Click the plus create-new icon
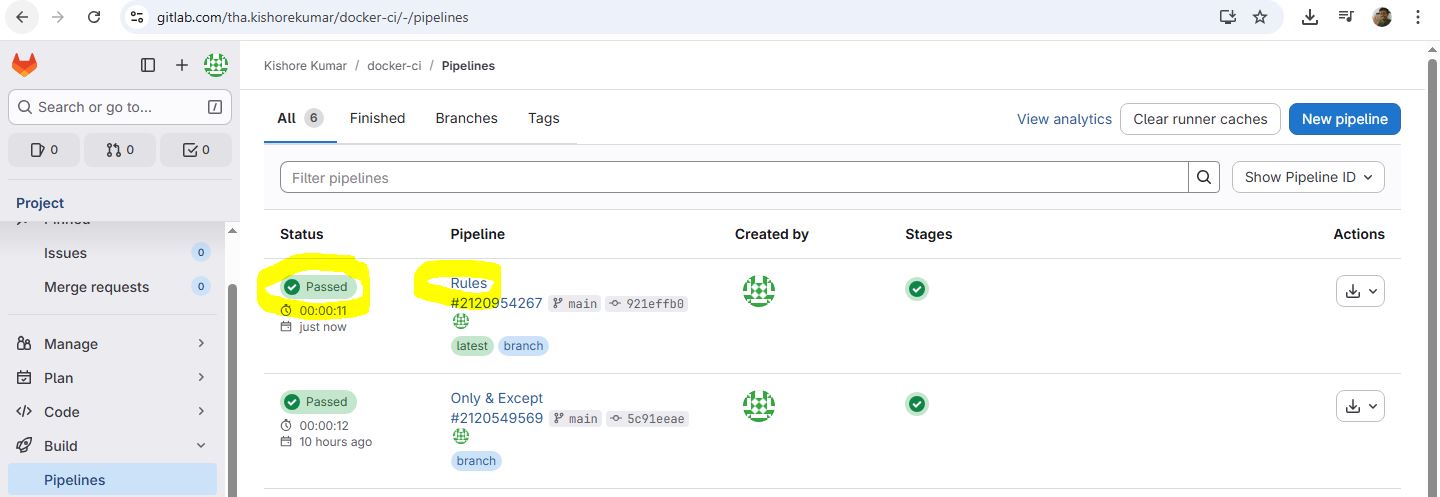Screen dimensions: 1440x497 (x=182, y=65)
